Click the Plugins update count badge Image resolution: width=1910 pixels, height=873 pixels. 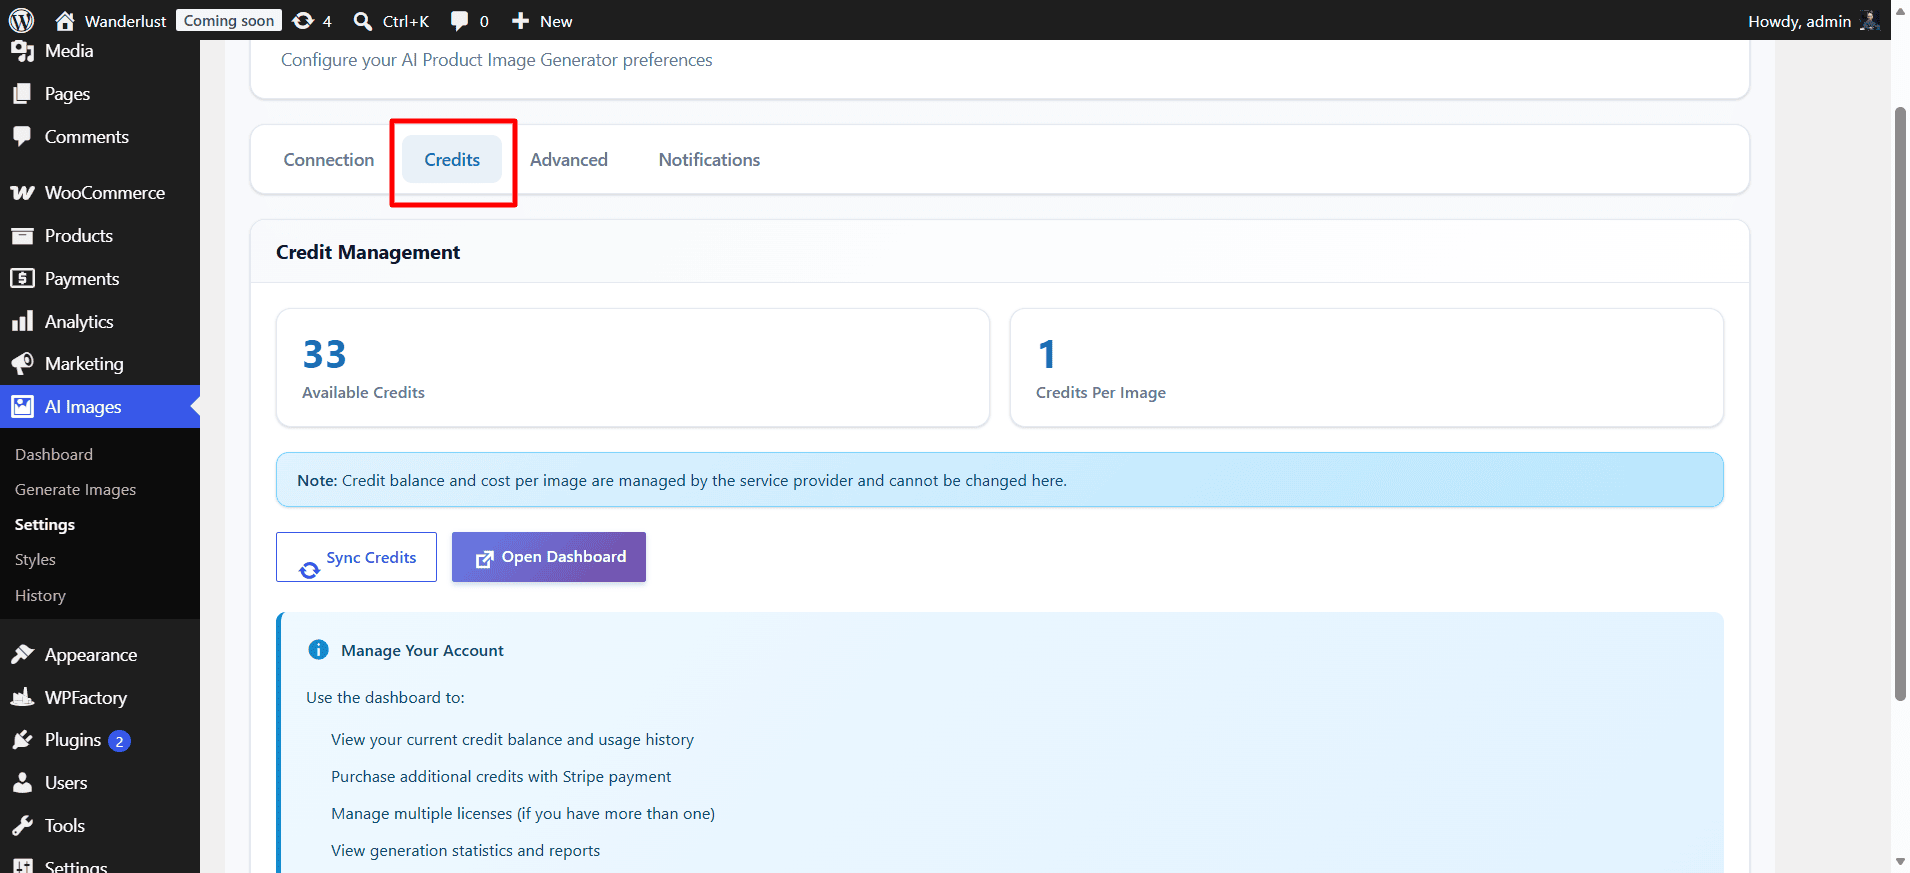pos(119,741)
